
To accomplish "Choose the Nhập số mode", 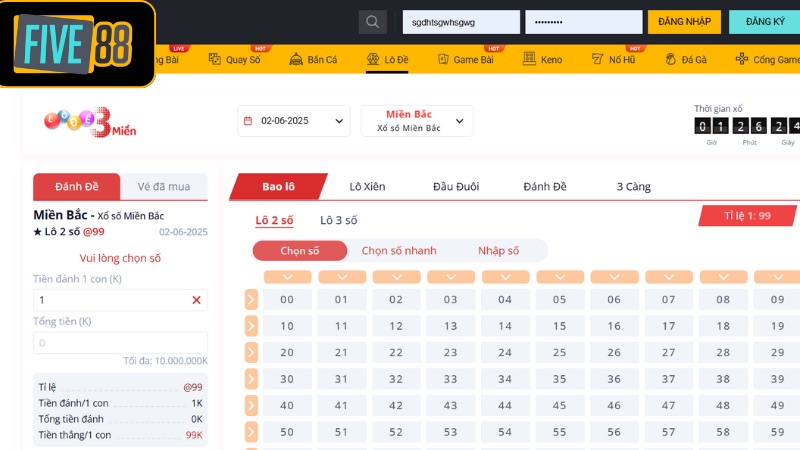I will 498,251.
